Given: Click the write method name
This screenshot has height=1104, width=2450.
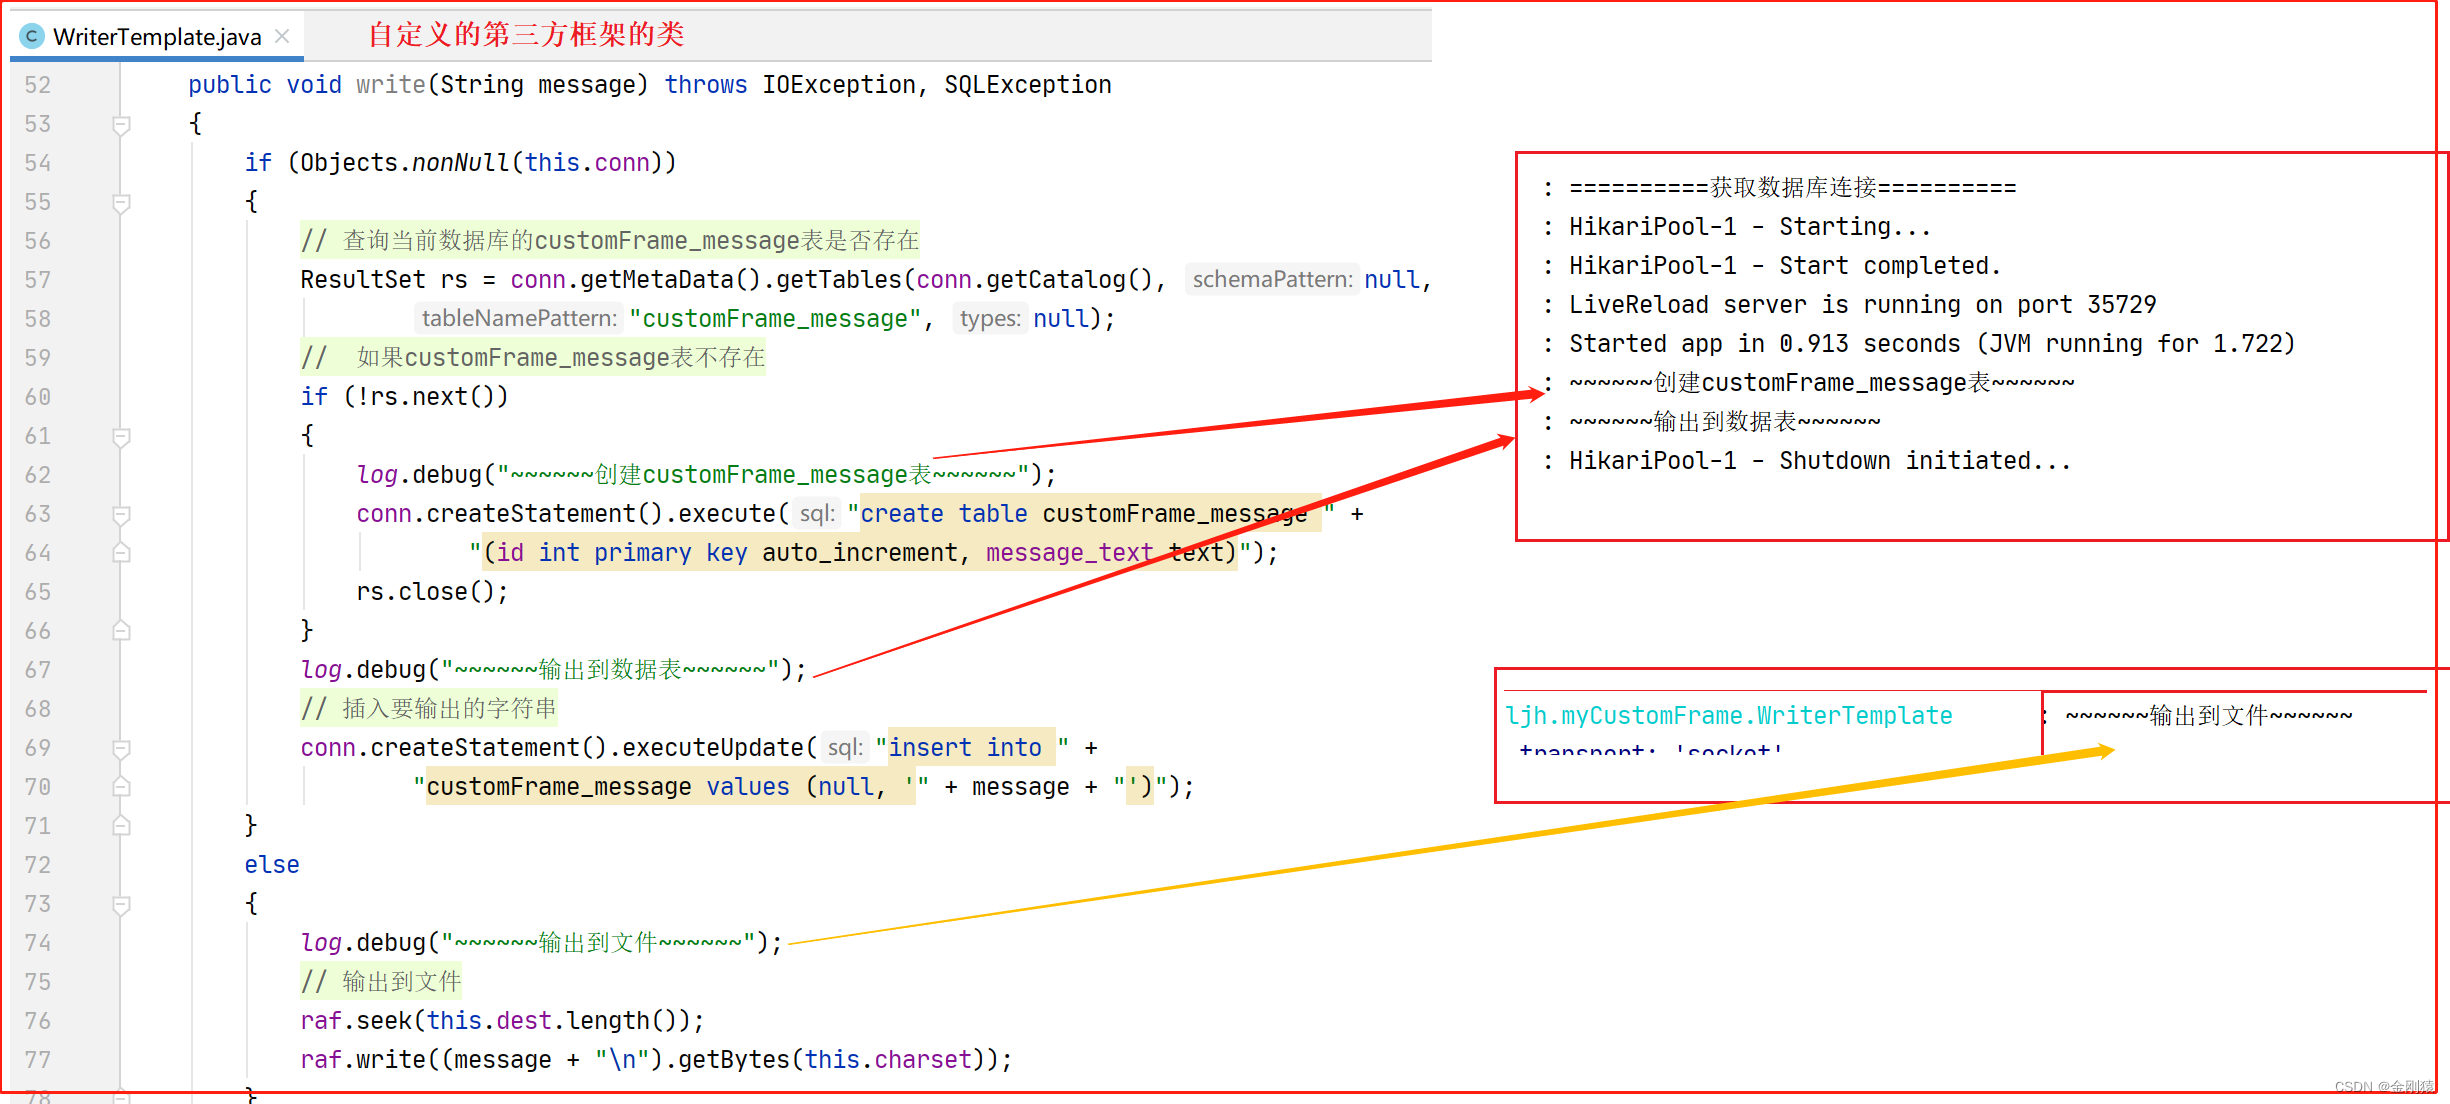Looking at the screenshot, I should [x=391, y=85].
